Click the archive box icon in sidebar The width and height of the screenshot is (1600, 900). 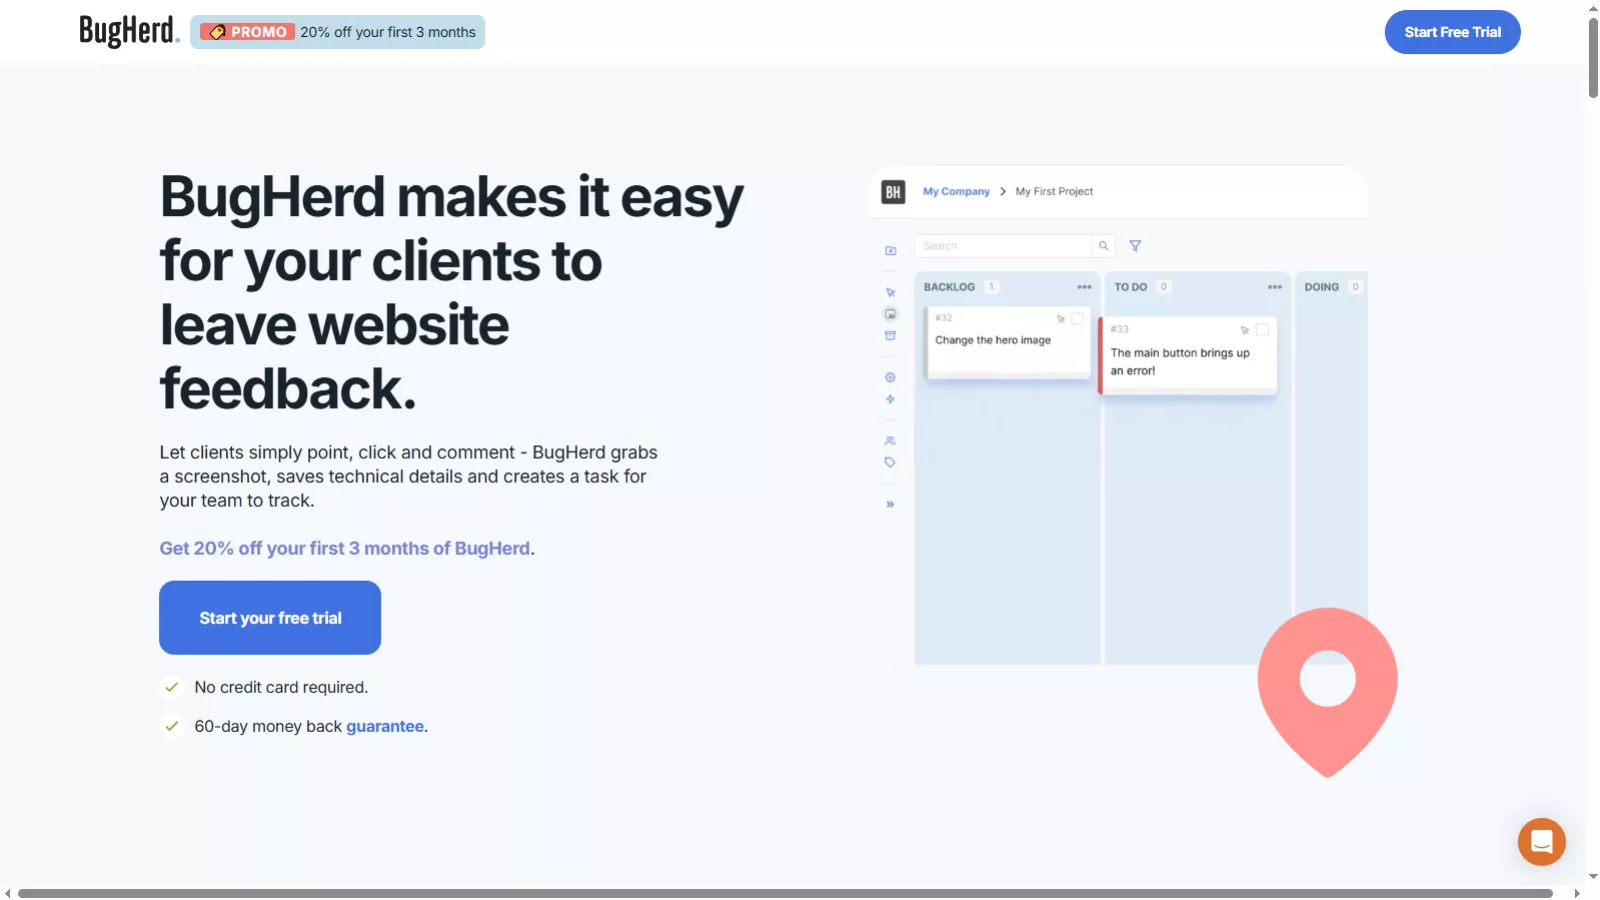(x=890, y=336)
